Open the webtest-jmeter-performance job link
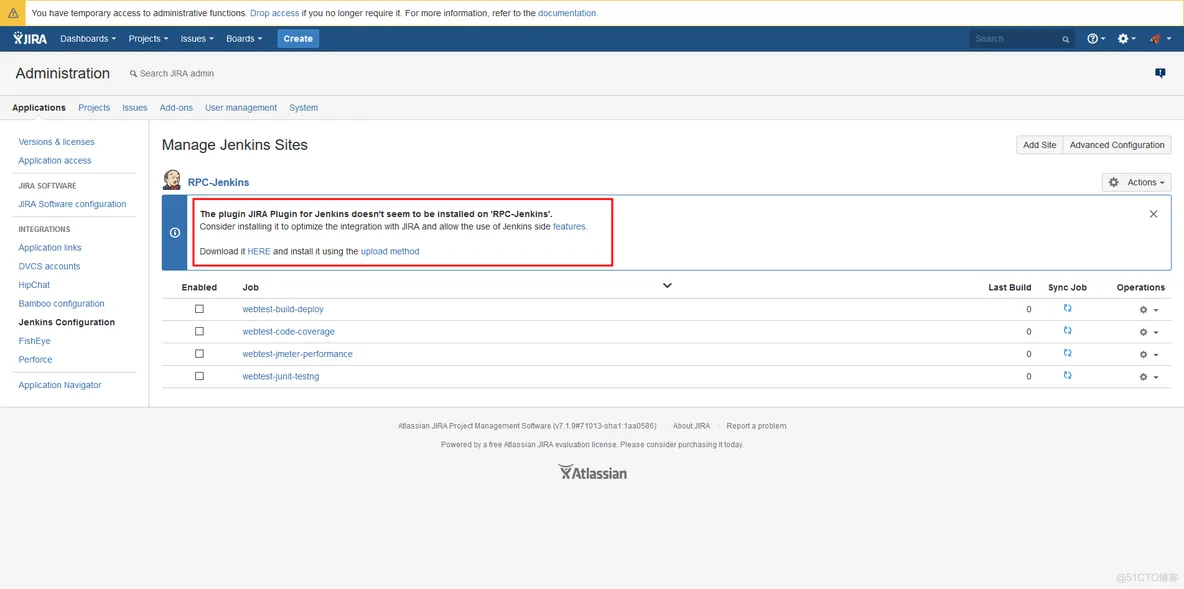Screen dimensions: 1184x589 (x=298, y=353)
